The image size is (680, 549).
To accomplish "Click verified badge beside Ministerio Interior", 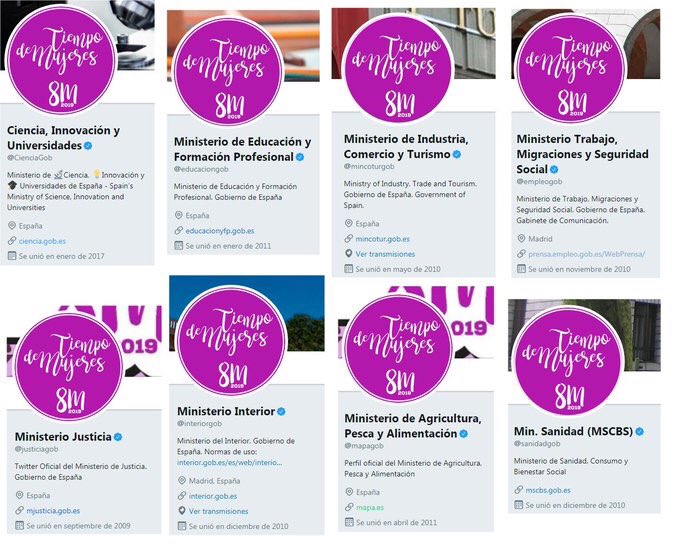I will 281,412.
